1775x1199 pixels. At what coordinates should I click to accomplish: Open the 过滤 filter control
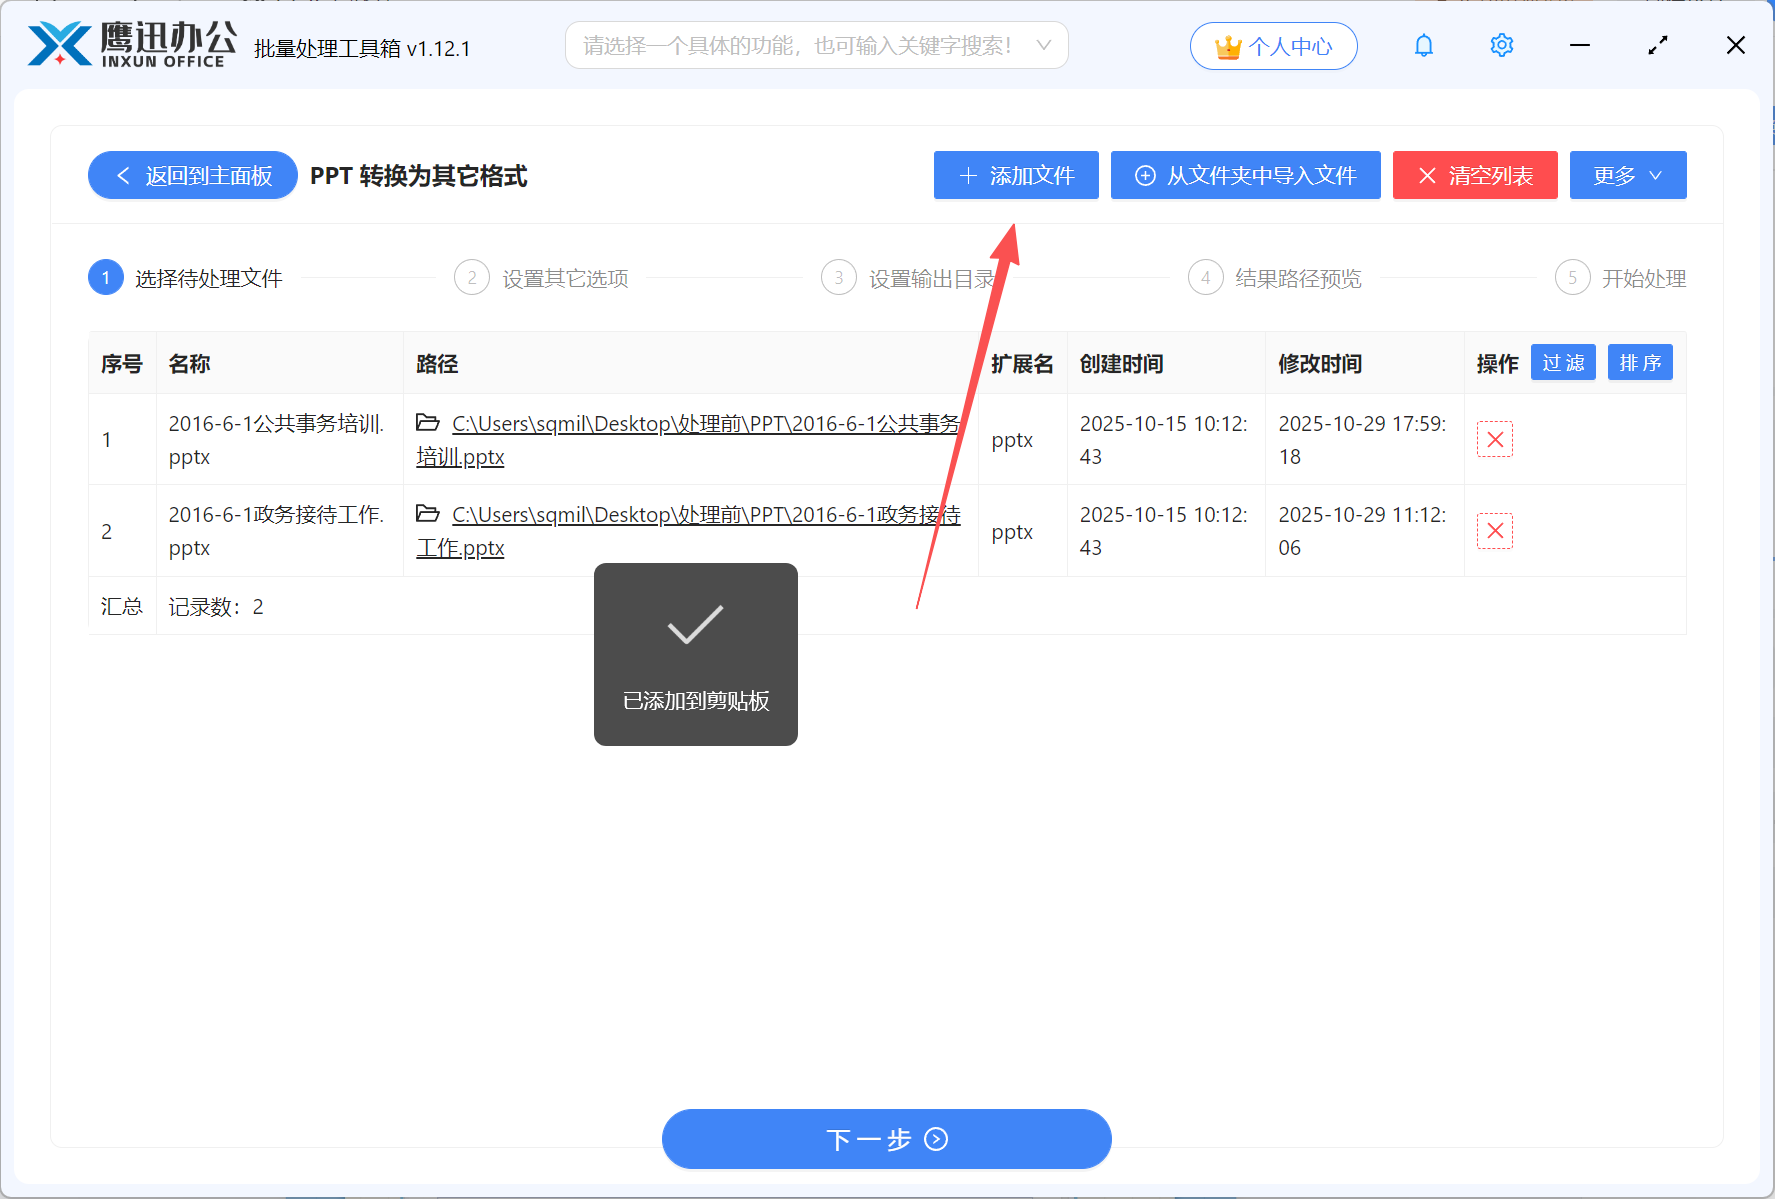[1562, 362]
